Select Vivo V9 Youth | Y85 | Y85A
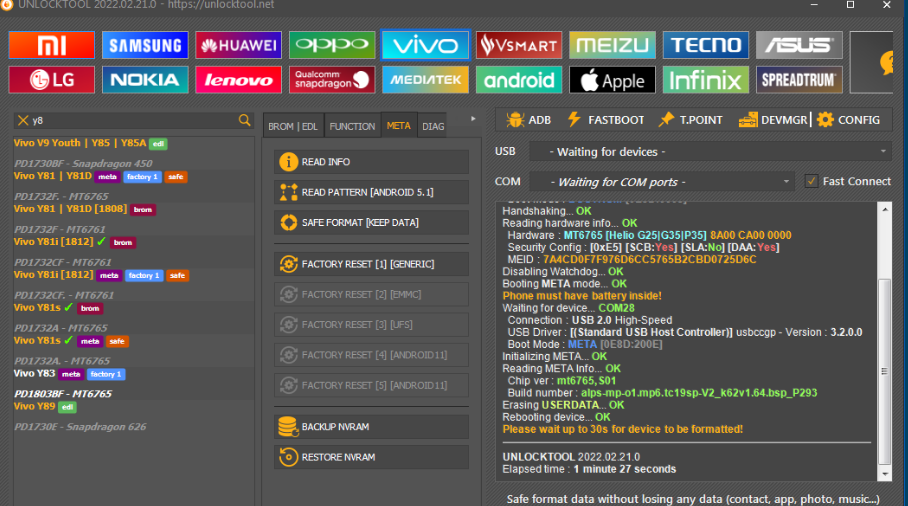 [x=79, y=143]
